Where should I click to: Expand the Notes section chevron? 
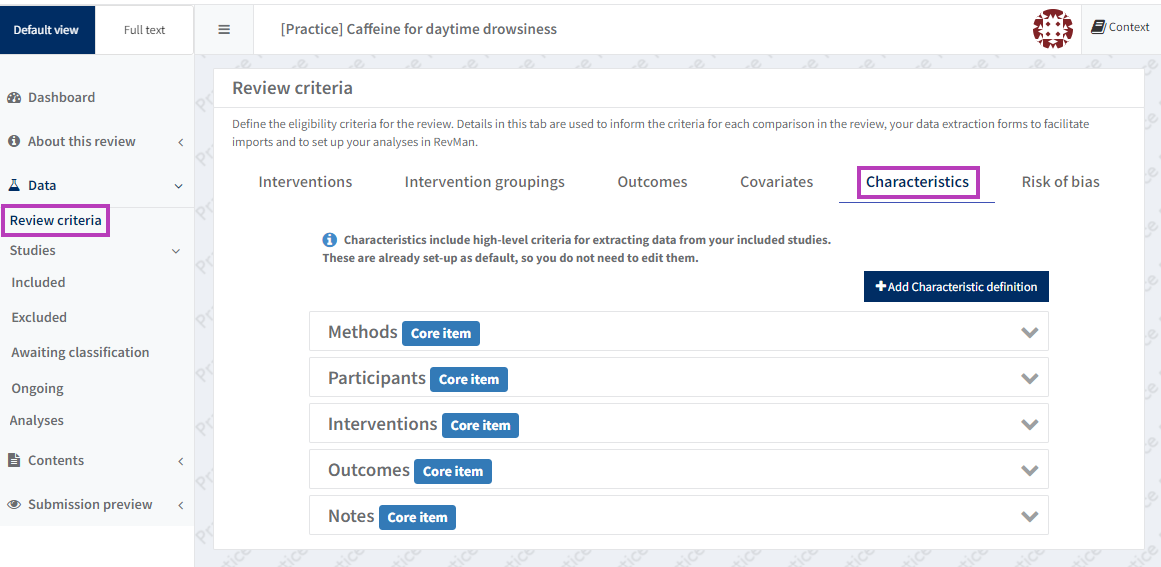click(x=1029, y=516)
